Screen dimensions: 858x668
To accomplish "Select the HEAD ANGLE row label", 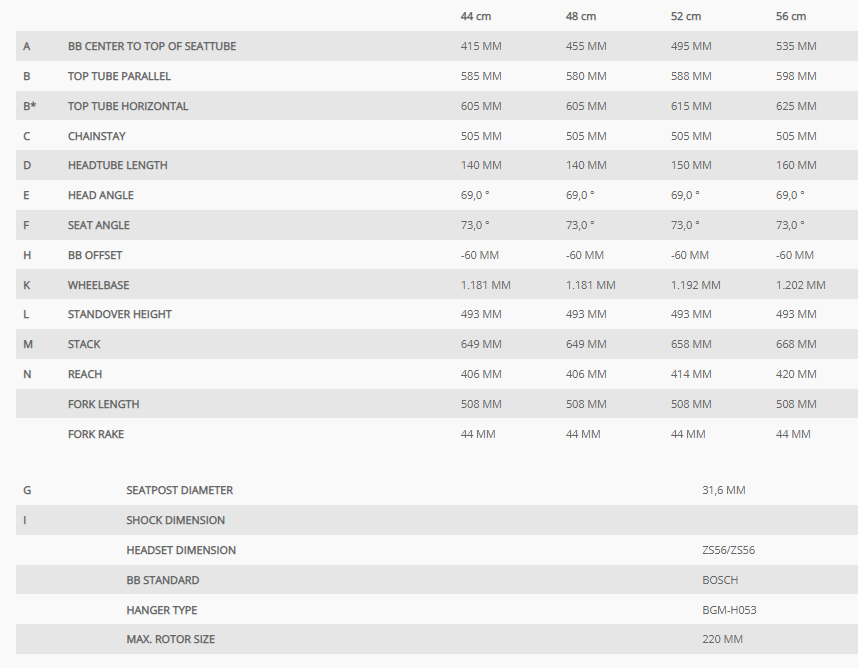I will click(101, 195).
